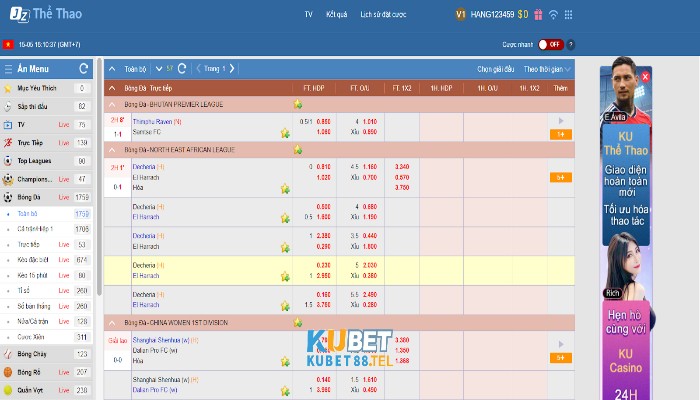Expand 1+ more bets for Thimphu Raven

pyautogui.click(x=561, y=134)
